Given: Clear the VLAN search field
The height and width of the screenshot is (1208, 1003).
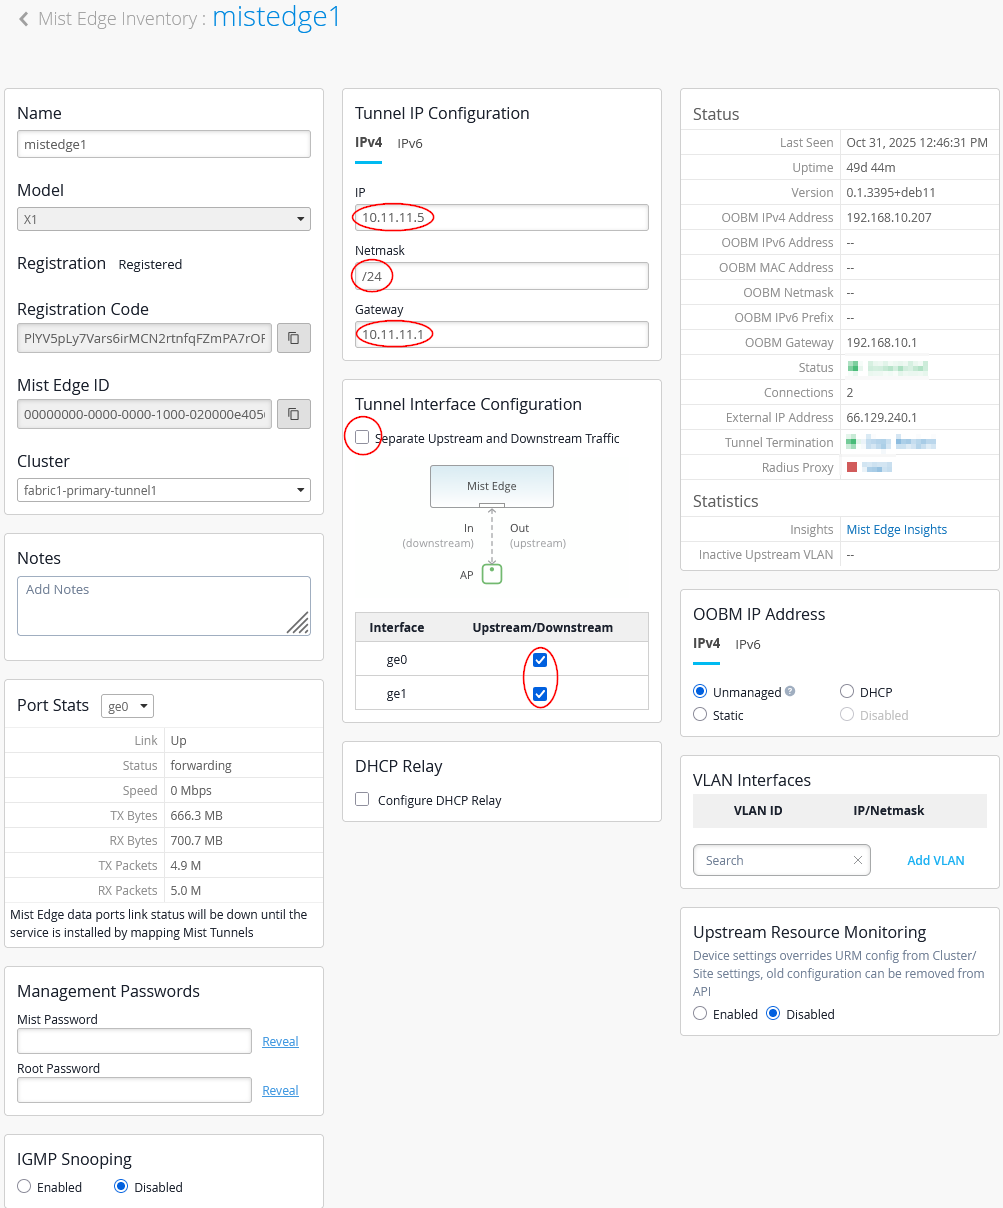Looking at the screenshot, I should click(x=857, y=860).
